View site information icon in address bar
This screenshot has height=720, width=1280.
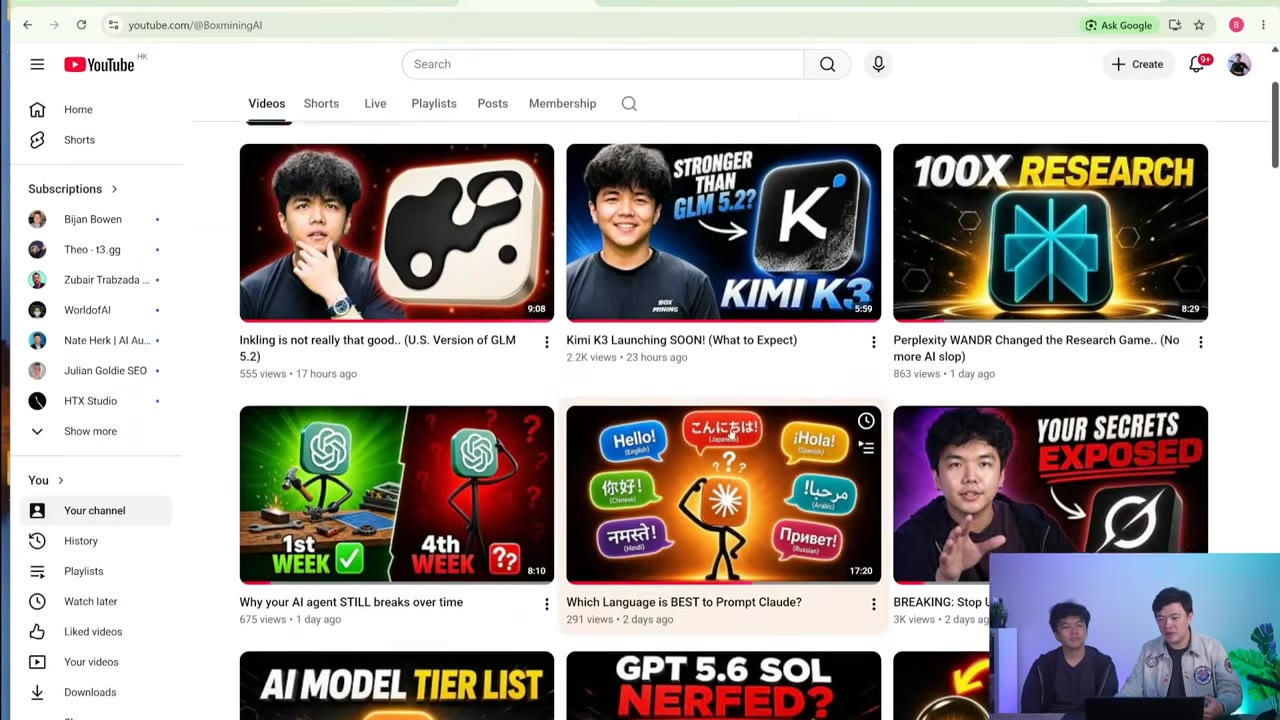(x=113, y=25)
